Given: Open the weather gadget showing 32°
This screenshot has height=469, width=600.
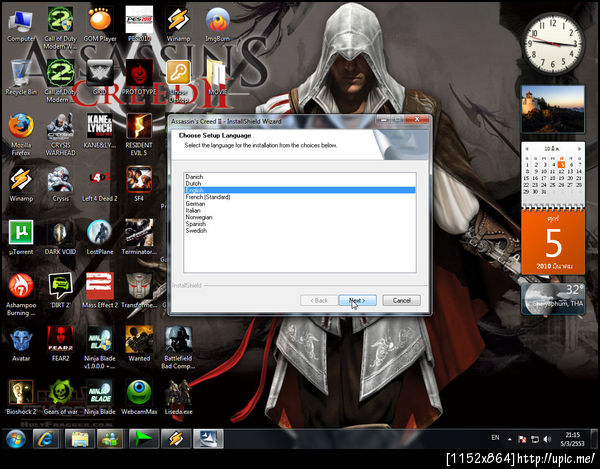Looking at the screenshot, I should click(x=553, y=299).
